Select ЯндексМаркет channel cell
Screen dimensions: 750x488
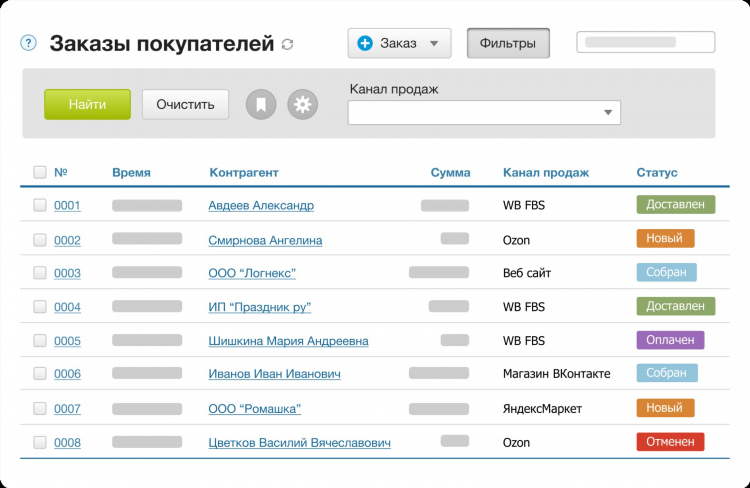(x=542, y=409)
